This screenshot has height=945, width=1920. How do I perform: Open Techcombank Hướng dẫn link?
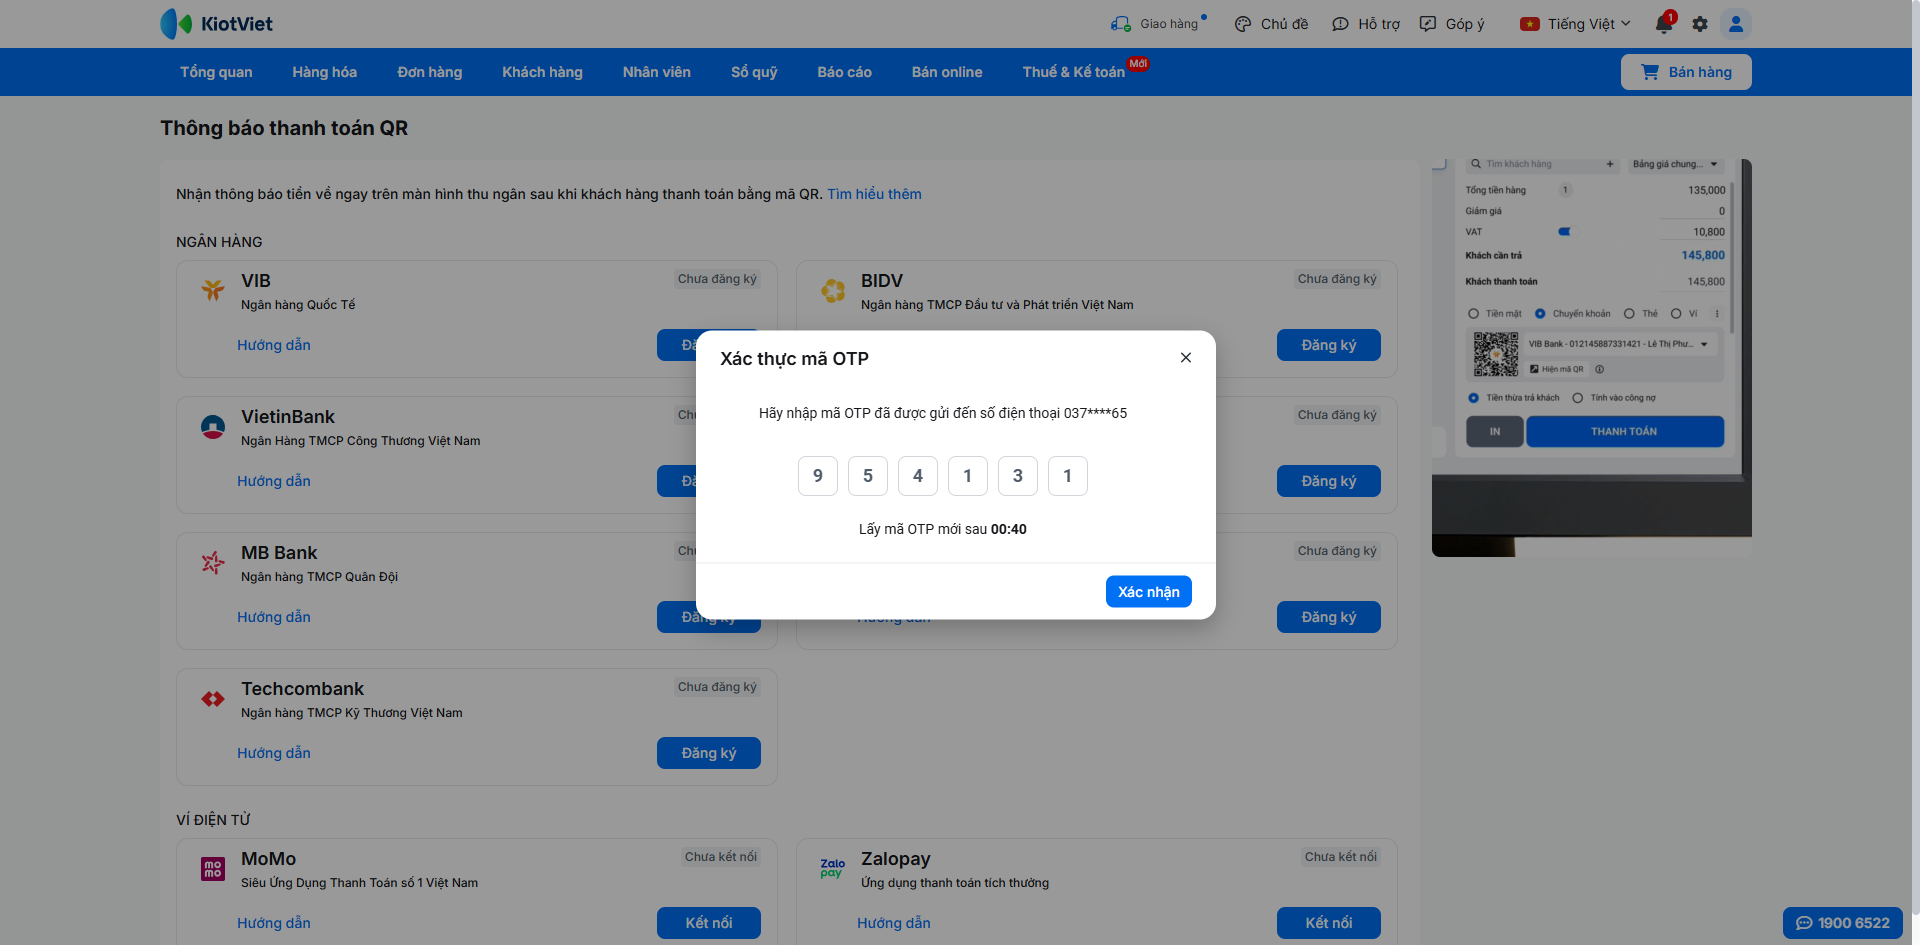tap(274, 753)
